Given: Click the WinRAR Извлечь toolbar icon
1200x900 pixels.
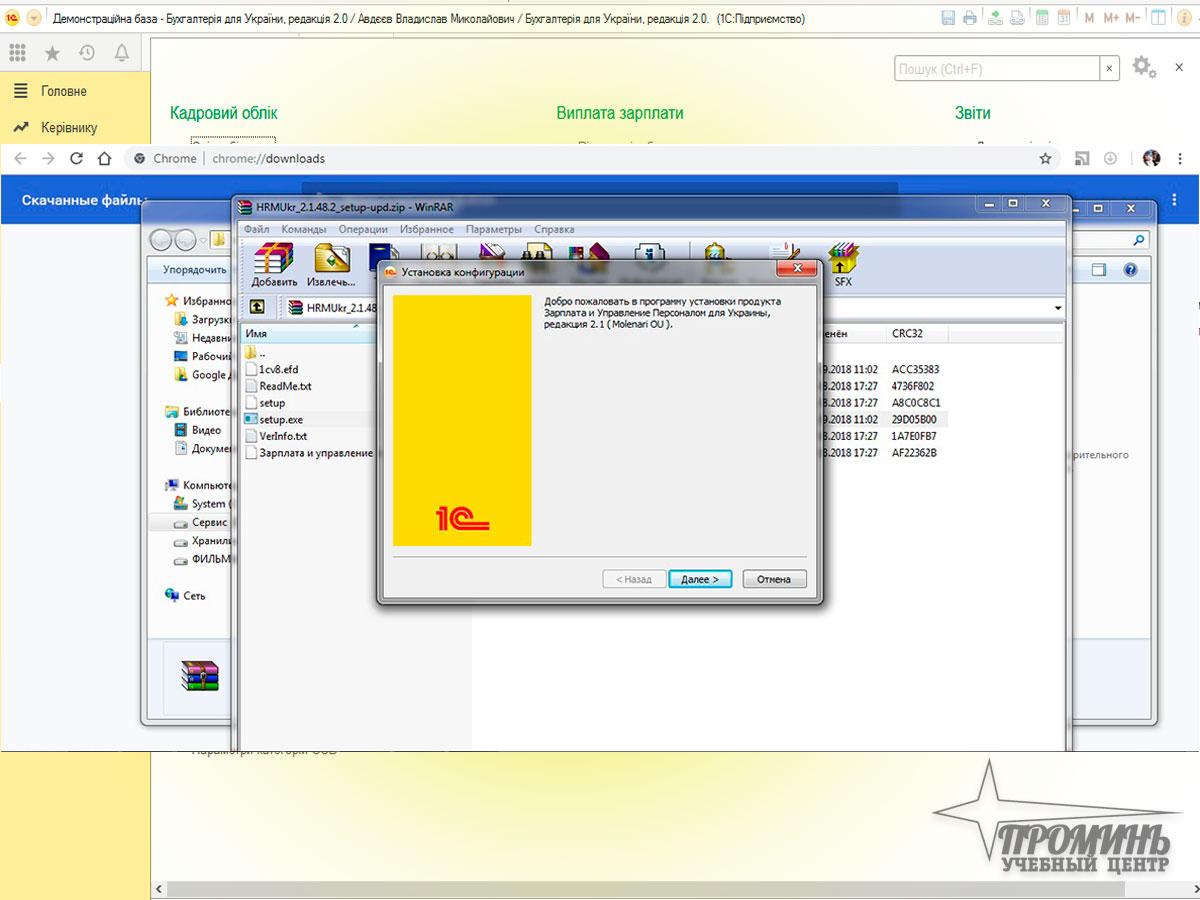Looking at the screenshot, I should [331, 265].
